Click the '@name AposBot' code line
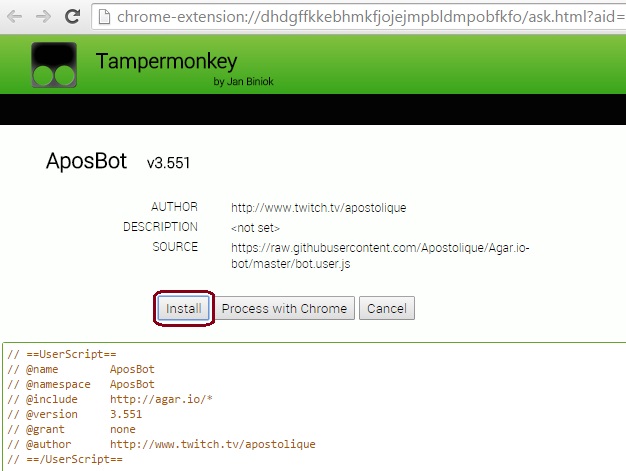The image size is (626, 471). click(81, 369)
